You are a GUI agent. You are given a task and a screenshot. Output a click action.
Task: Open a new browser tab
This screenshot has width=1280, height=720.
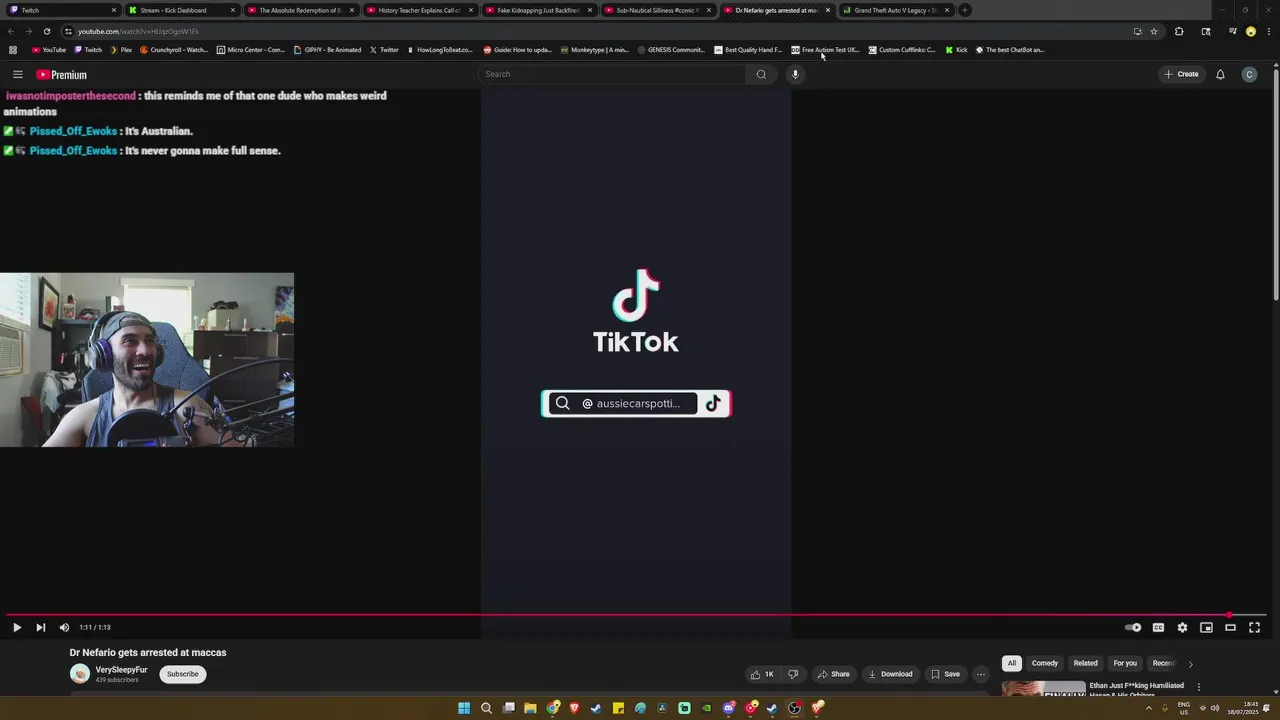coord(964,10)
